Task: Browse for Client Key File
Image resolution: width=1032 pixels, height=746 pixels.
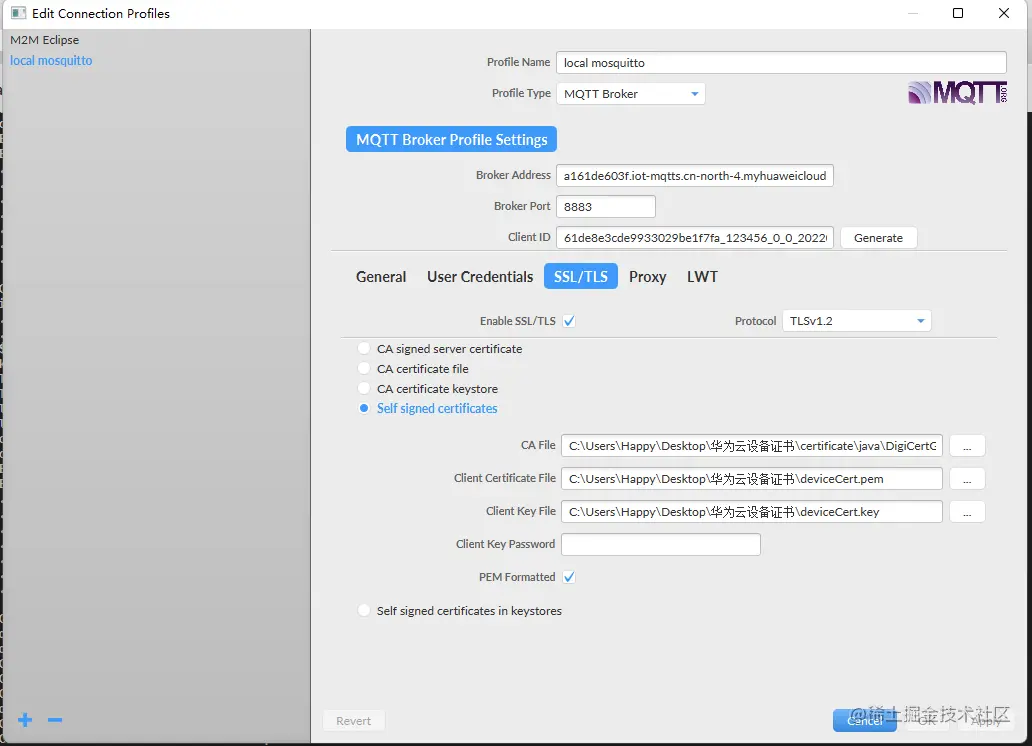Action: pyautogui.click(x=967, y=512)
